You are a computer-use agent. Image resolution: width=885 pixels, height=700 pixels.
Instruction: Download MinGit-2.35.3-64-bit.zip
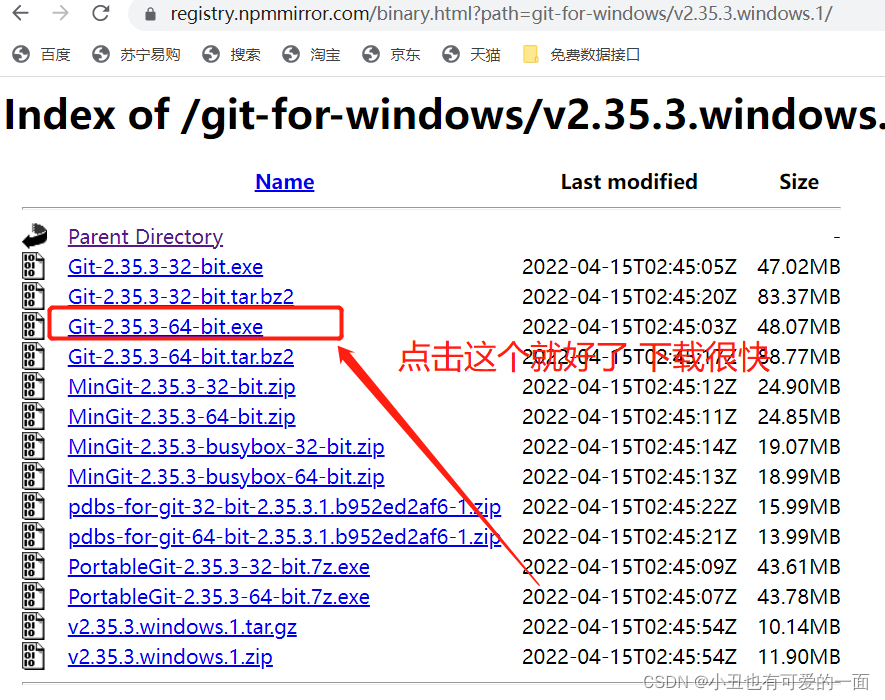point(182,417)
